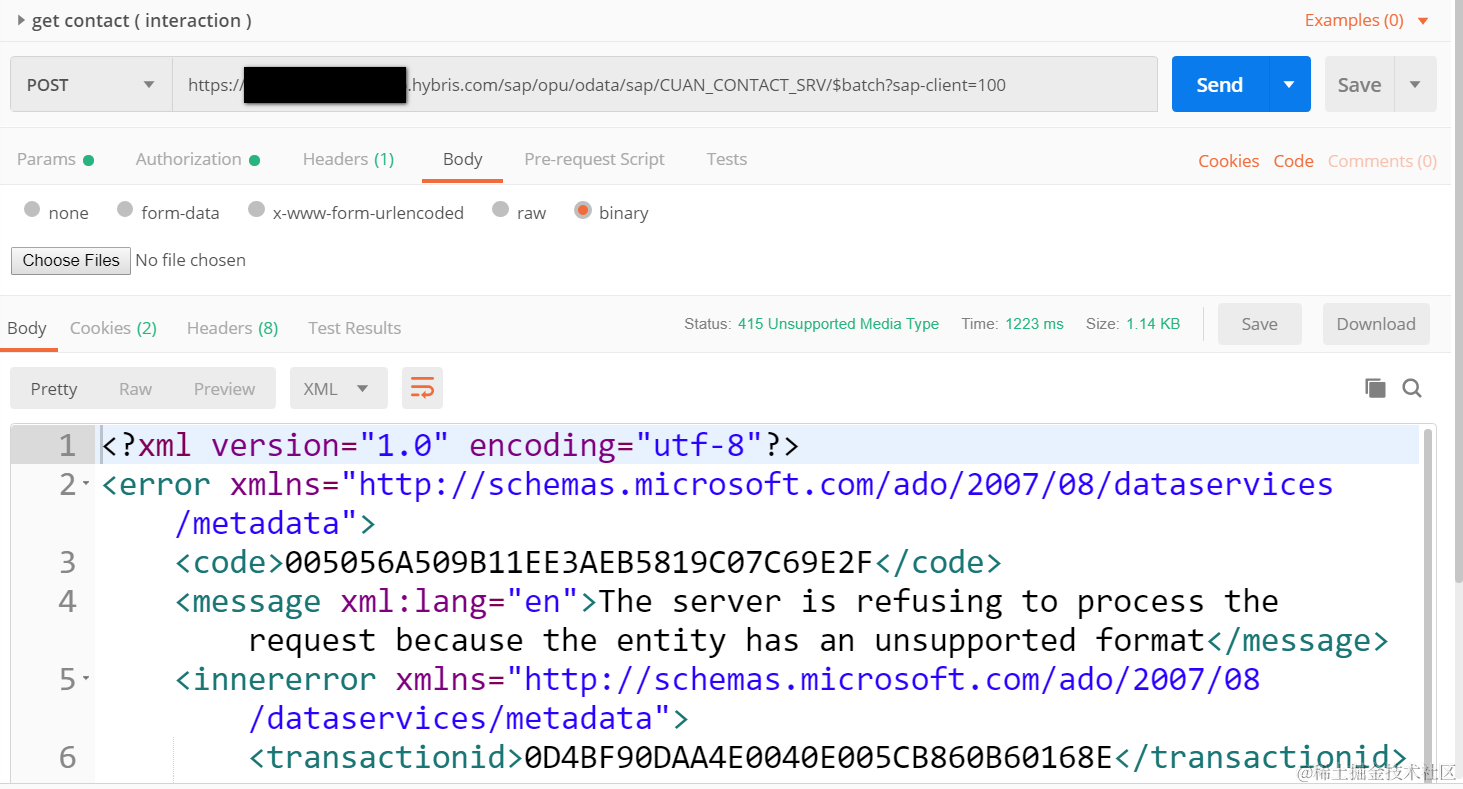This screenshot has height=789, width=1463.
Task: Open the XML format dropdown
Action: 338,389
